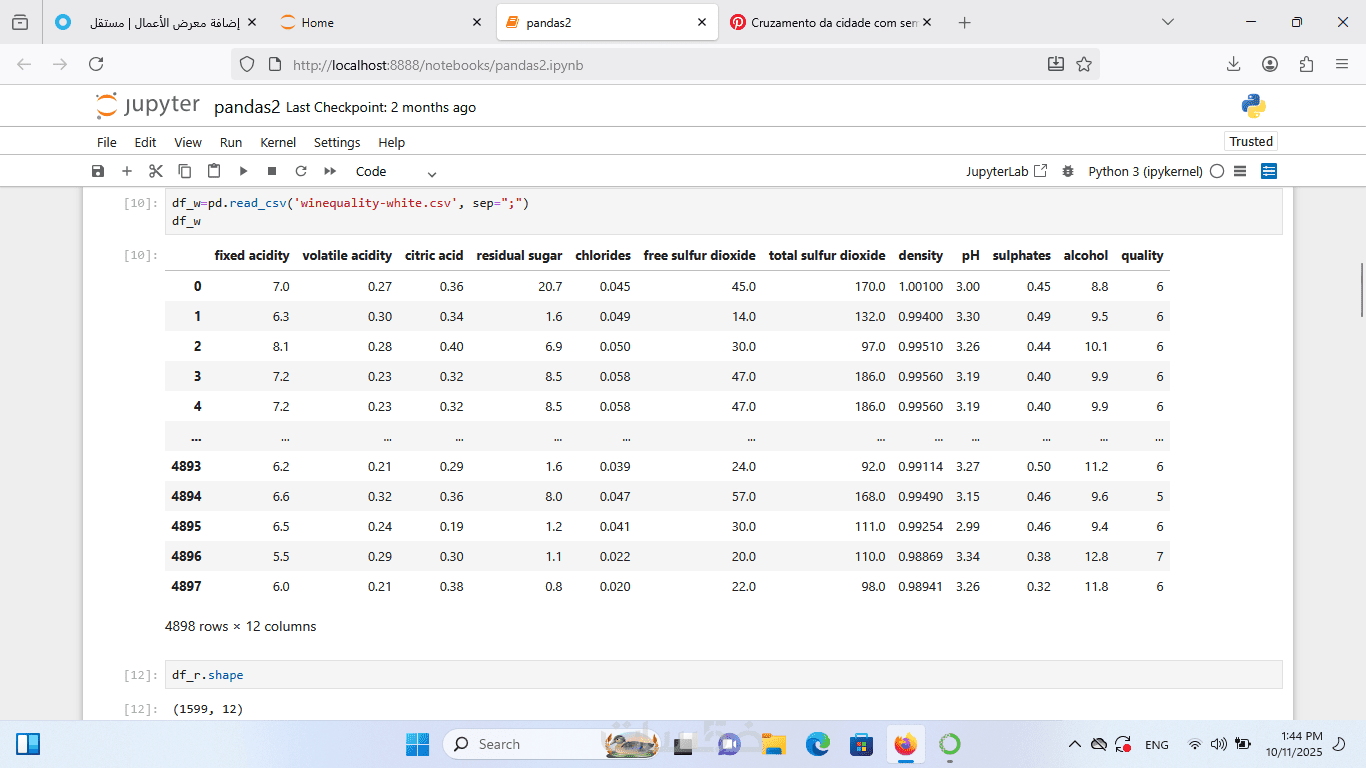Open the notebook in JupyterLab
Screen dimensions: 1366x768
point(1007,171)
